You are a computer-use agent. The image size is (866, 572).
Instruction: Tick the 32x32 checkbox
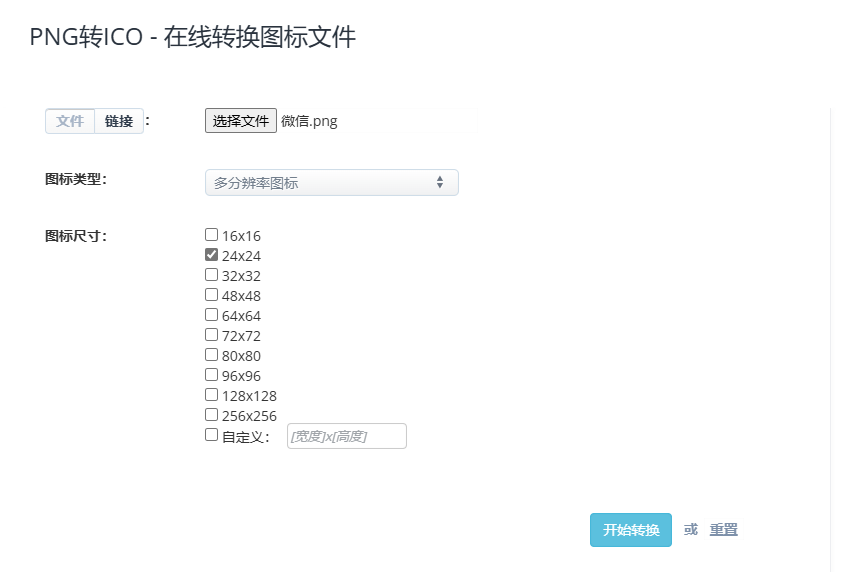pyautogui.click(x=211, y=275)
